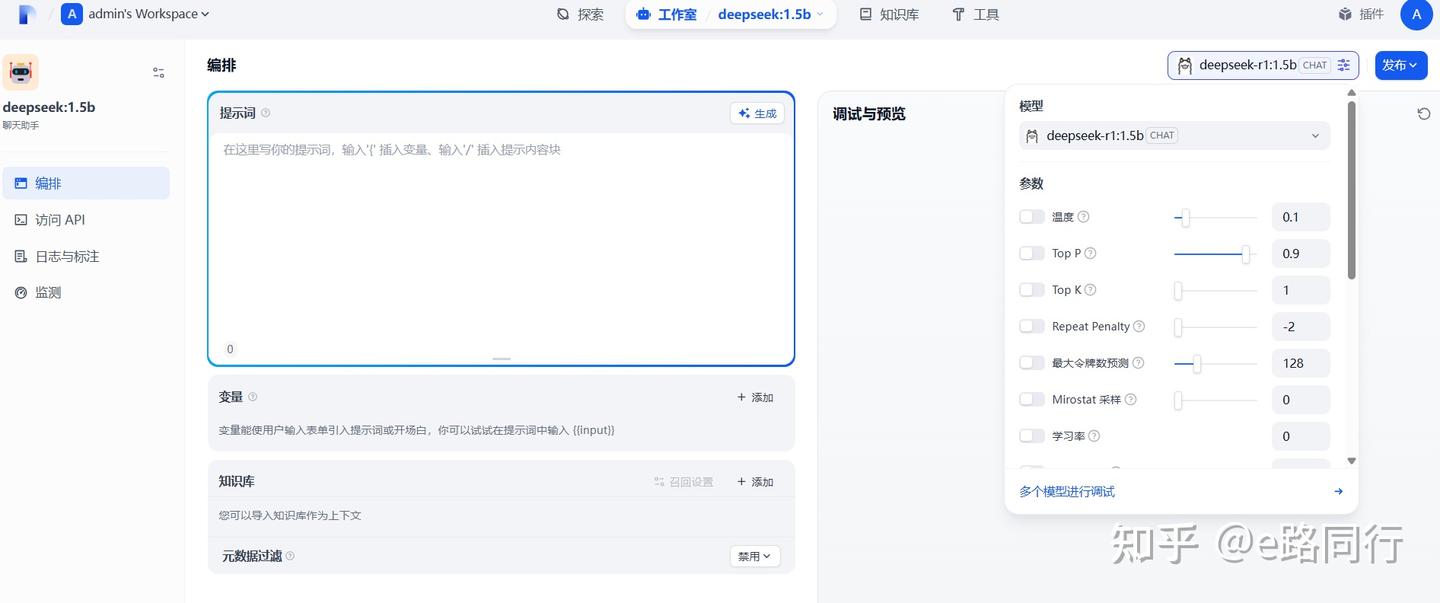This screenshot has height=603, width=1440.
Task: Toggle the 温度 parameter switch
Action: tap(1032, 217)
